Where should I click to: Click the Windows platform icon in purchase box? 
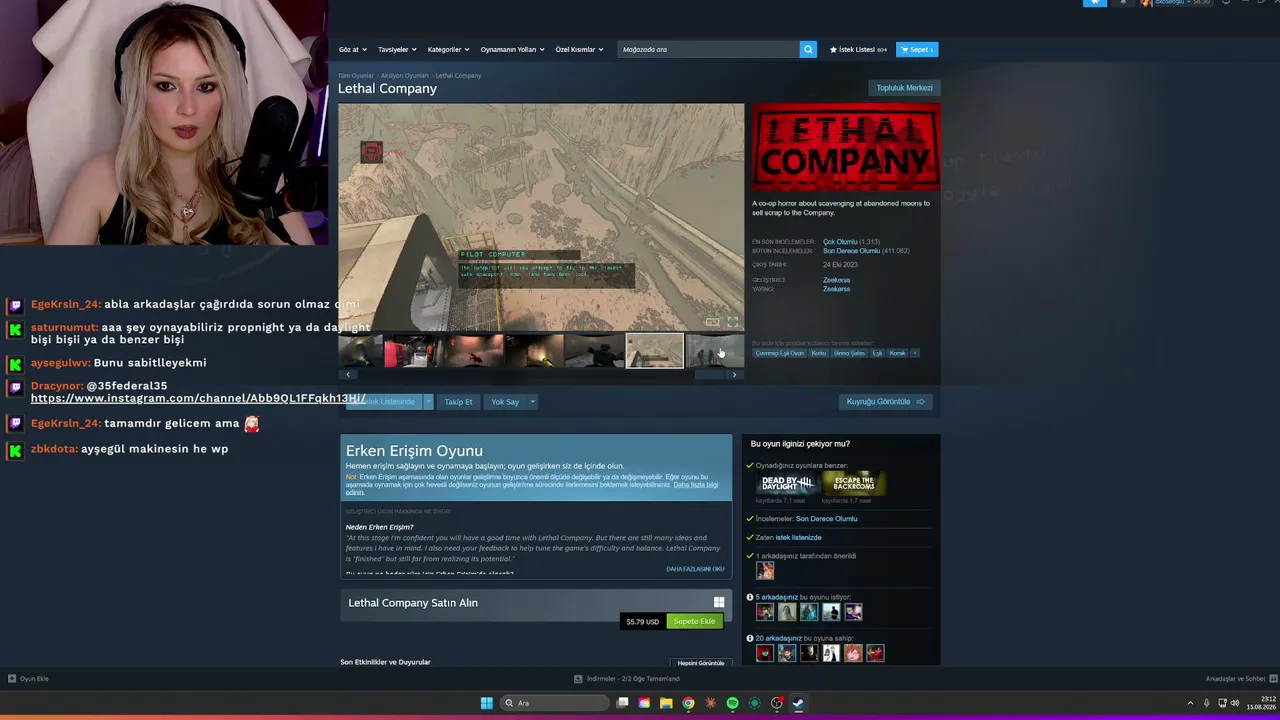click(x=718, y=602)
